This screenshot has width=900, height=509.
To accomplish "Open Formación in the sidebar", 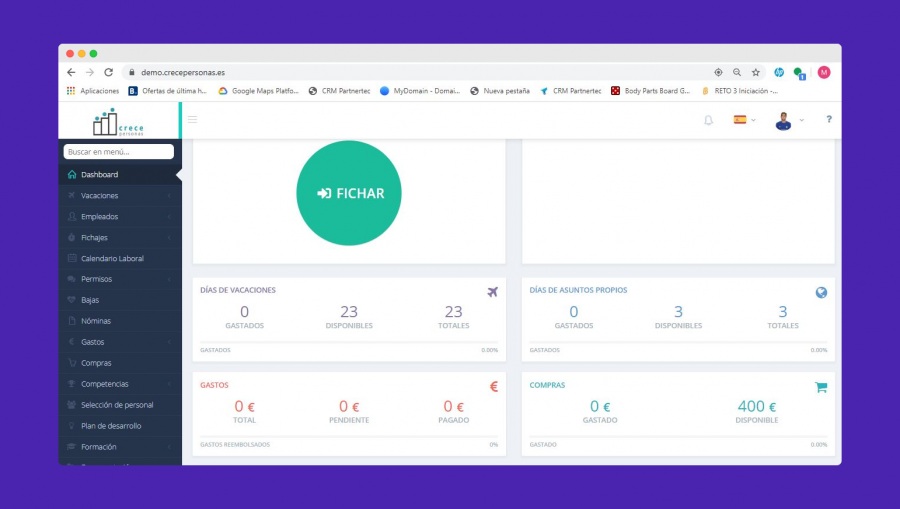I will pos(120,446).
